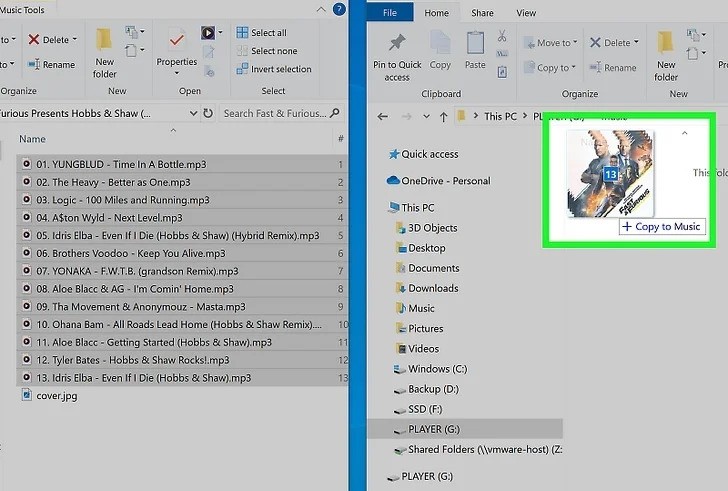Open the Documents folder in sidebar
728x491 pixels.
coord(427,268)
